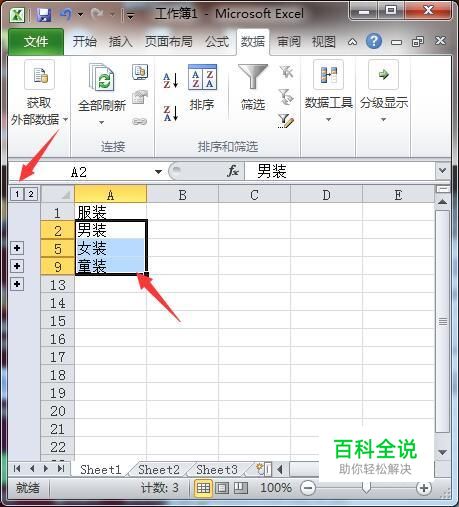Switch to the 视图 tab
This screenshot has height=507, width=459.
[x=323, y=42]
